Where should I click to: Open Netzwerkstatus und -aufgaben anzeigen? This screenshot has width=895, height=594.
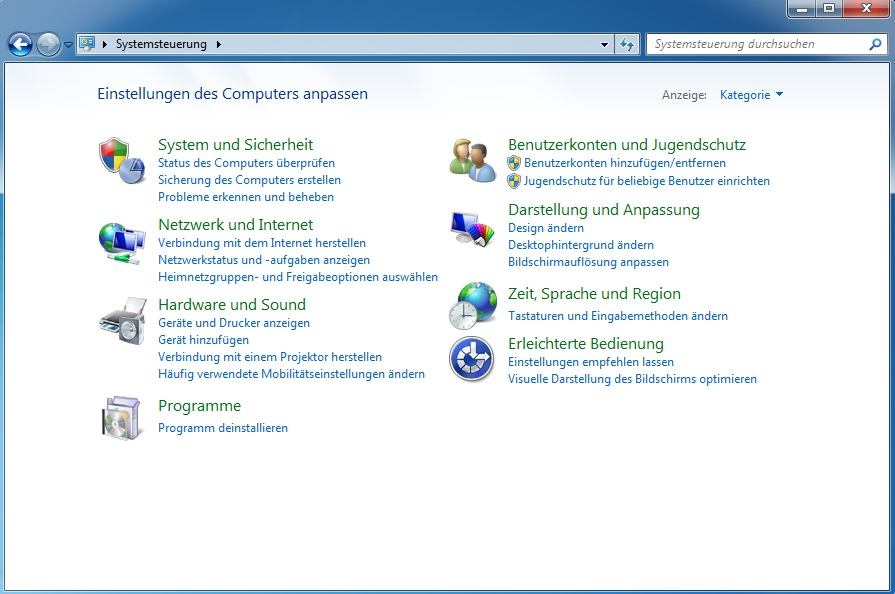point(264,260)
